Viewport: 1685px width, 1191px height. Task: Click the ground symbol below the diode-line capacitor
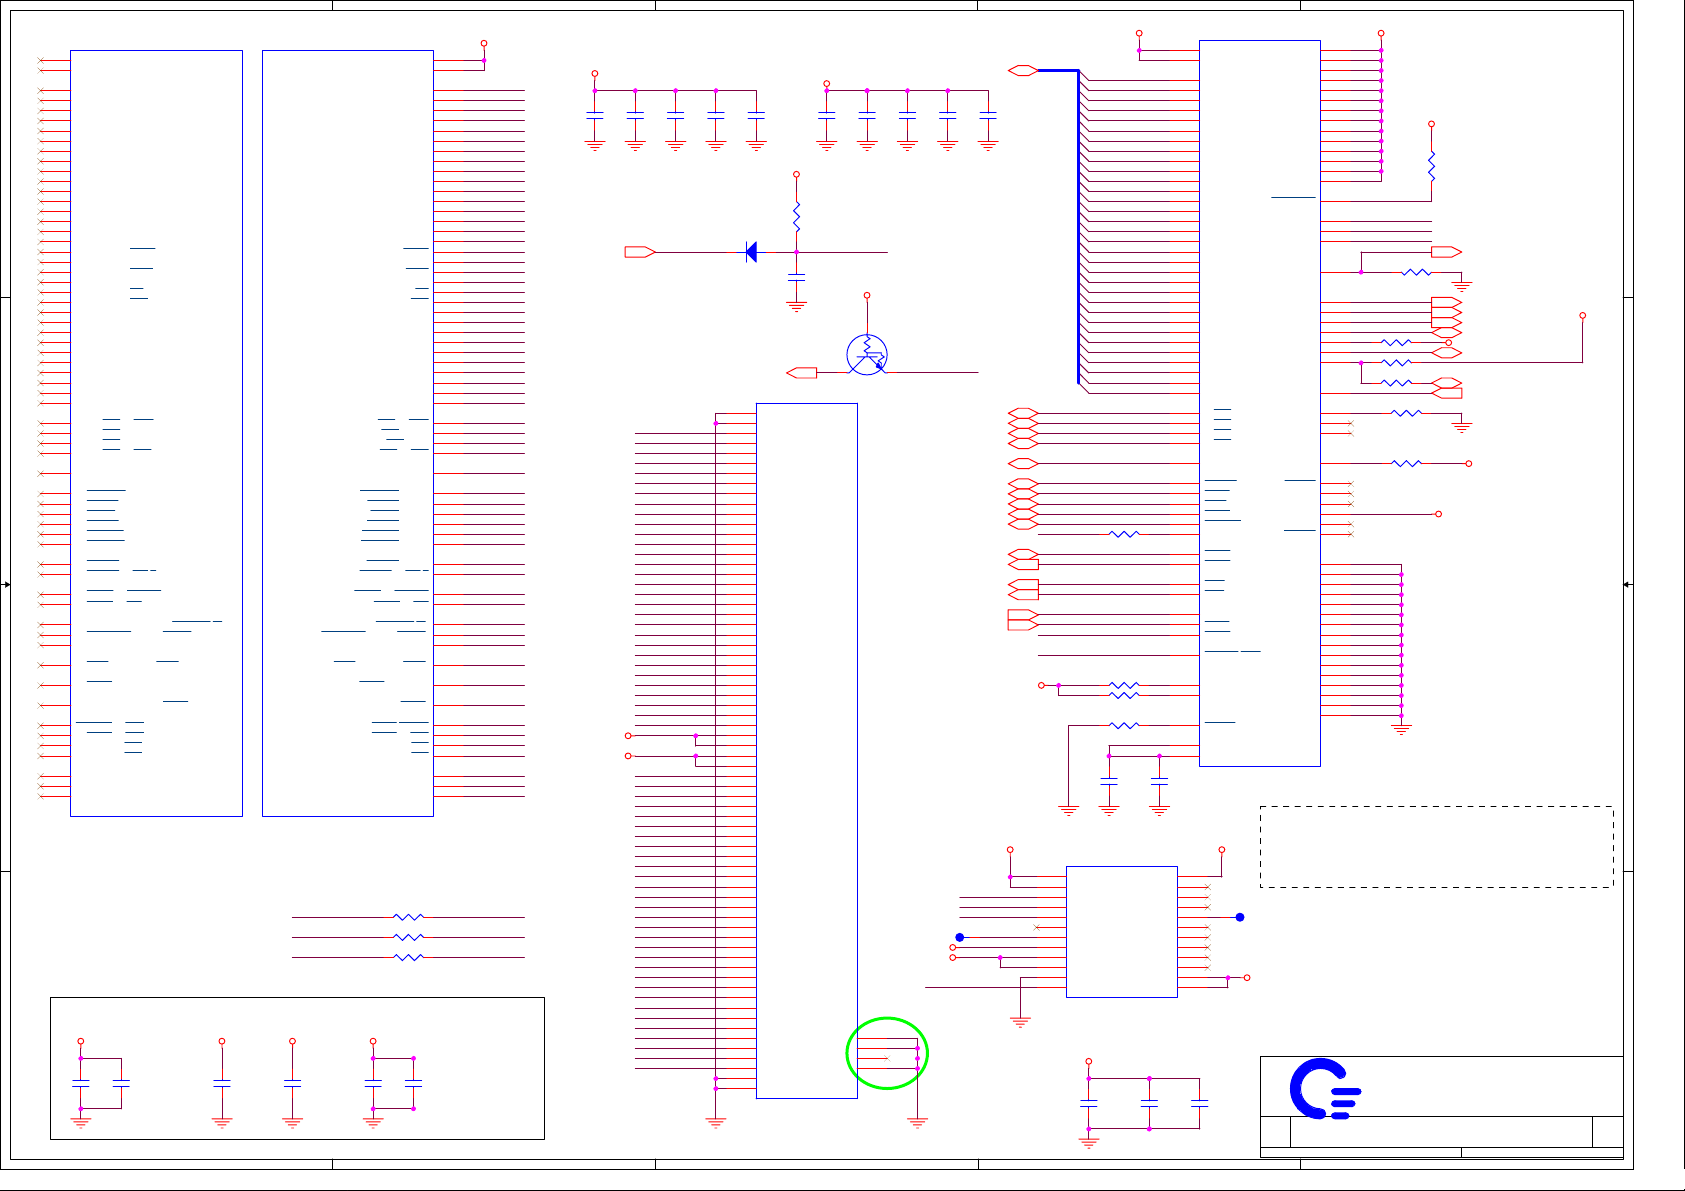click(x=797, y=306)
